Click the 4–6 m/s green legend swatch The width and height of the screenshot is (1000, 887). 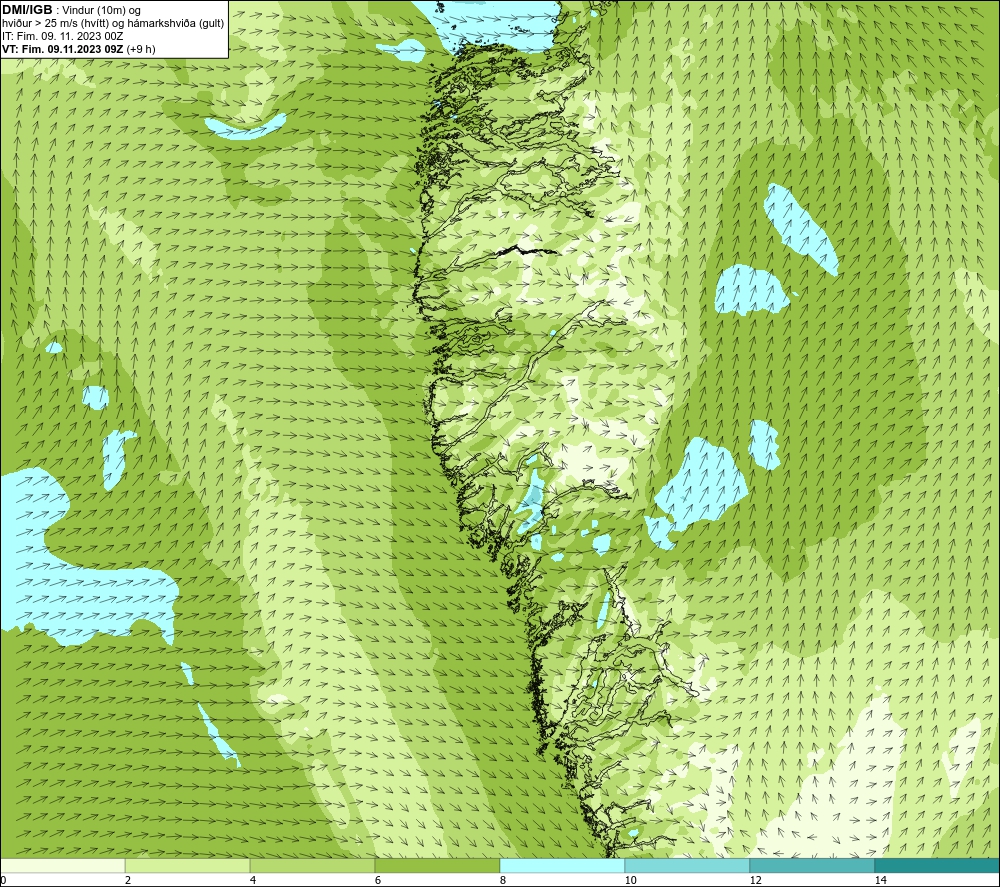click(312, 865)
